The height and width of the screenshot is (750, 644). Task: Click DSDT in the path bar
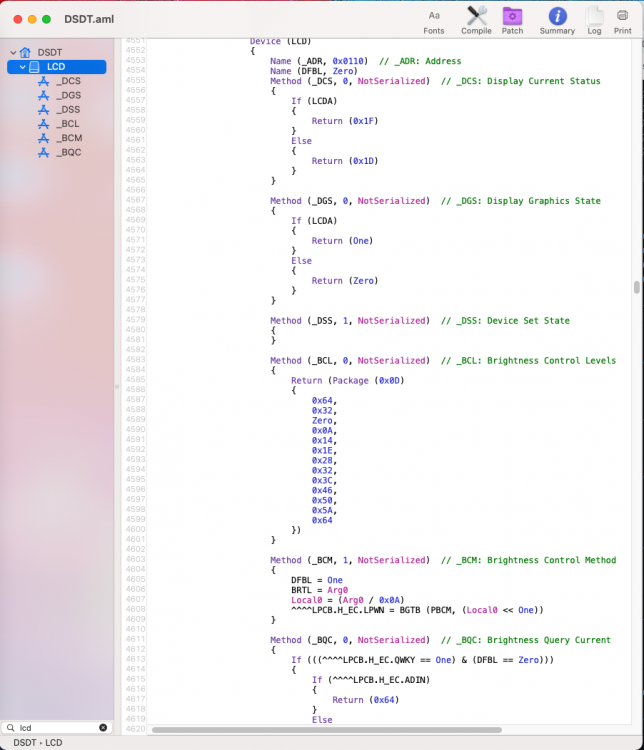tap(24, 742)
